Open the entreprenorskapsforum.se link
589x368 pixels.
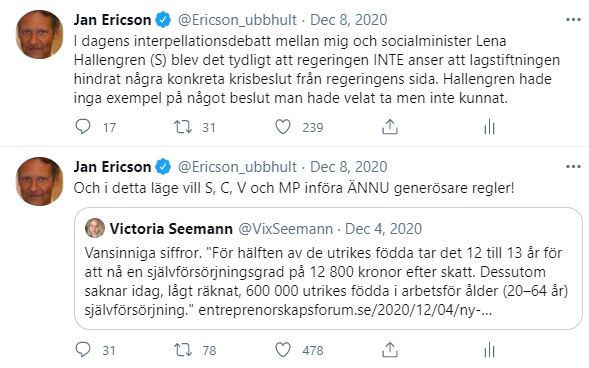[345, 310]
